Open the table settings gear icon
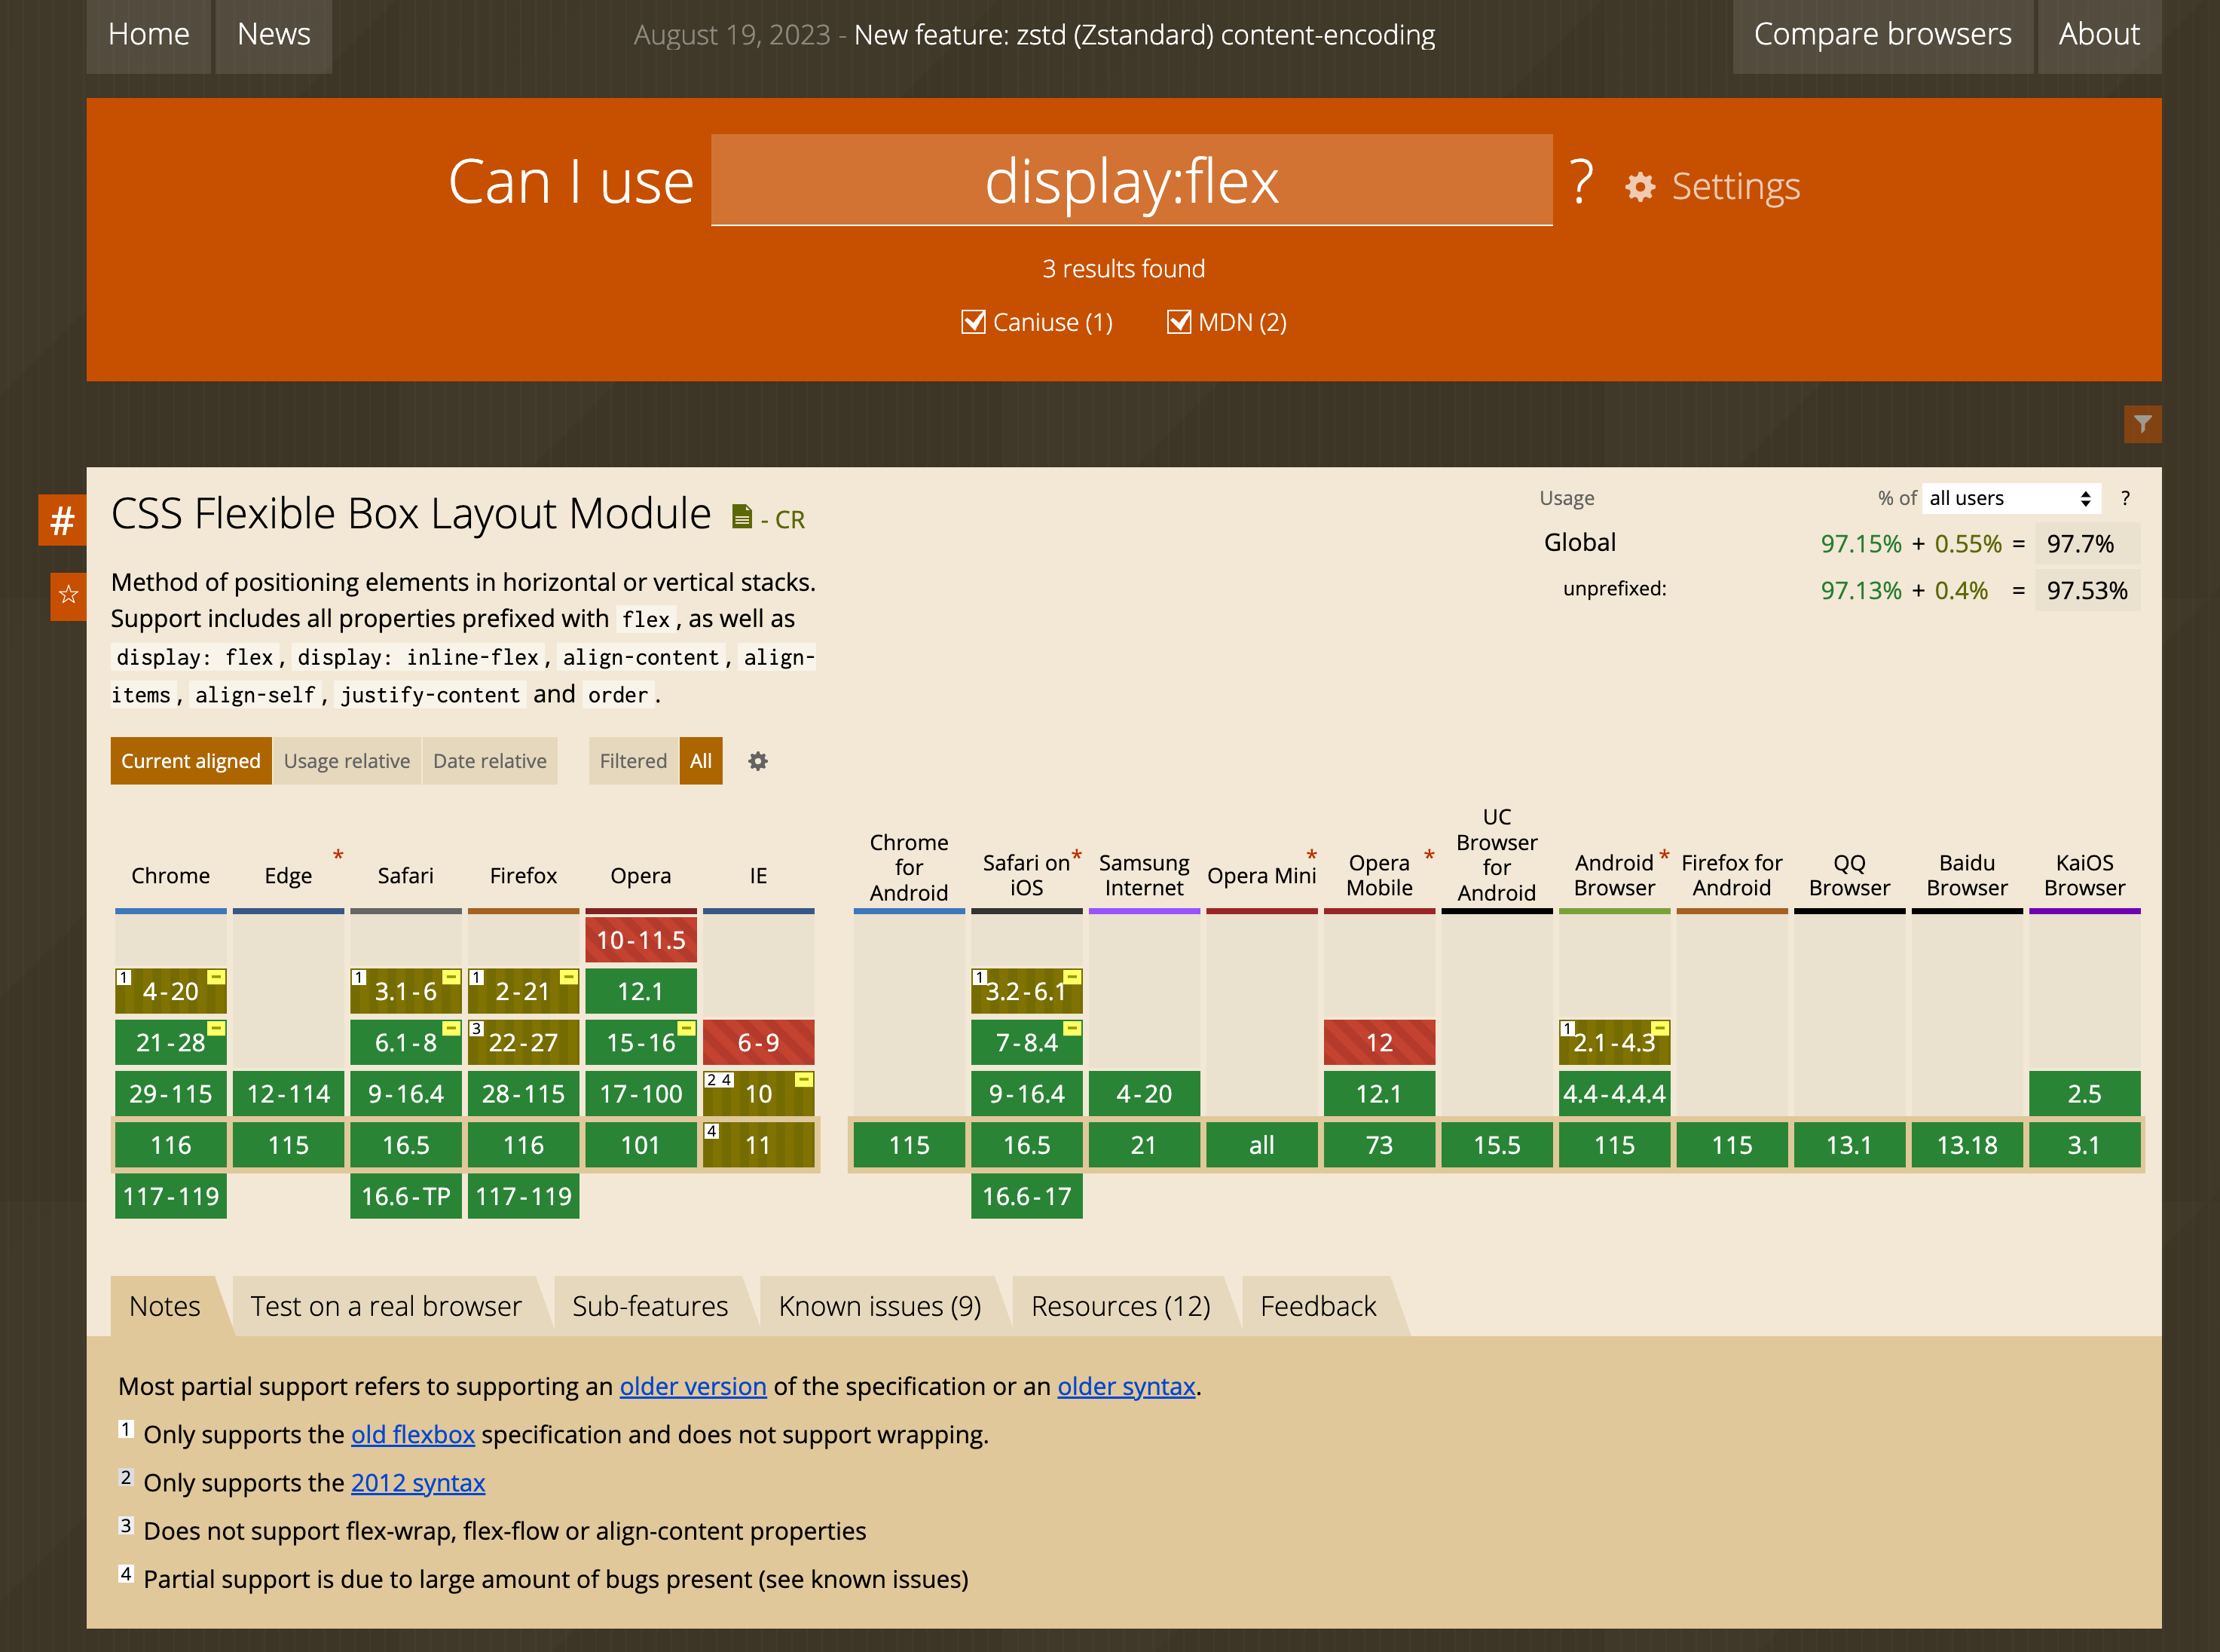The image size is (2220, 1652). (x=758, y=761)
